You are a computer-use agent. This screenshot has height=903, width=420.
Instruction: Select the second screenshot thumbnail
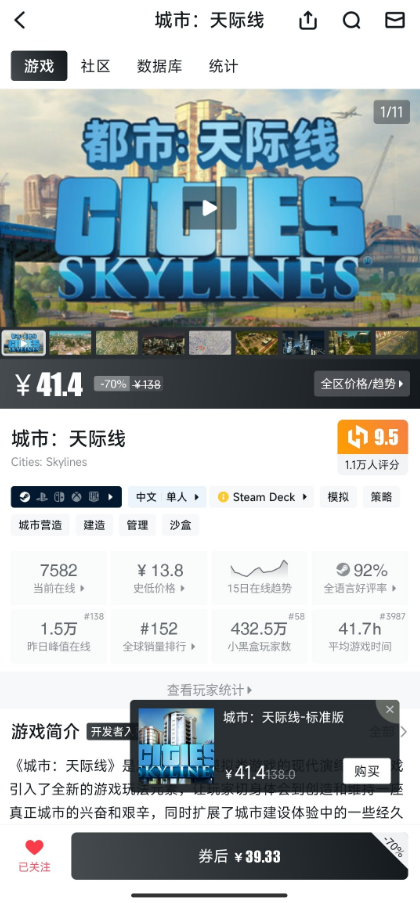[70, 343]
